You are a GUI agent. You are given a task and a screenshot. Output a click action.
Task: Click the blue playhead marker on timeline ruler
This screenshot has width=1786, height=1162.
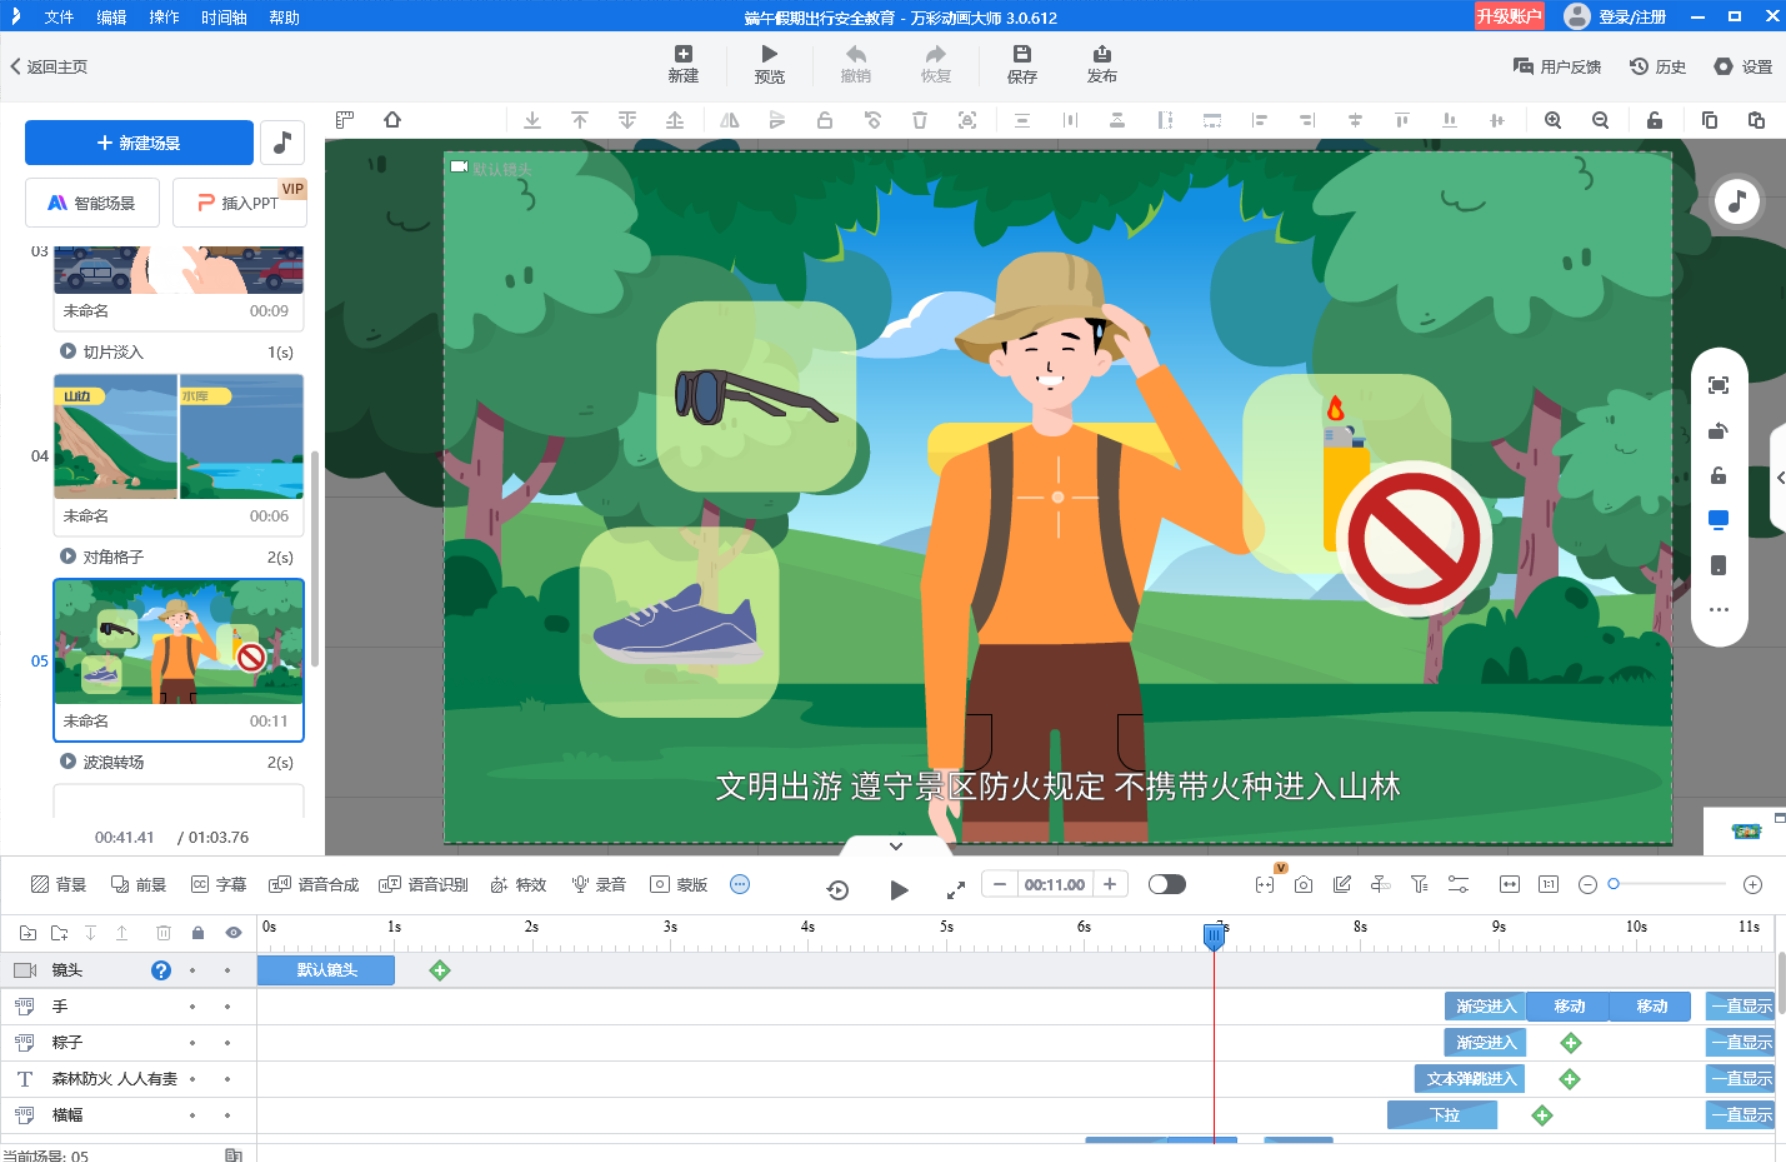coord(1214,936)
